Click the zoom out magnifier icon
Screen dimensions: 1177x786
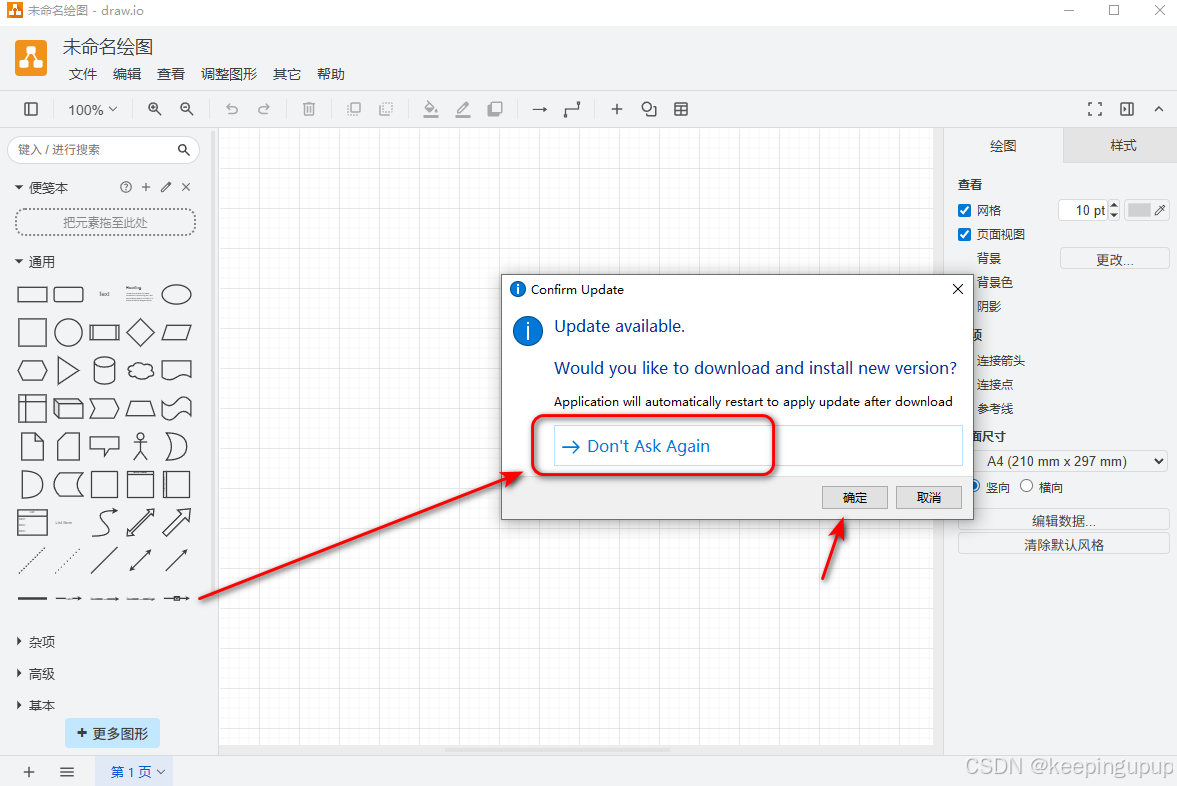pyautogui.click(x=187, y=109)
